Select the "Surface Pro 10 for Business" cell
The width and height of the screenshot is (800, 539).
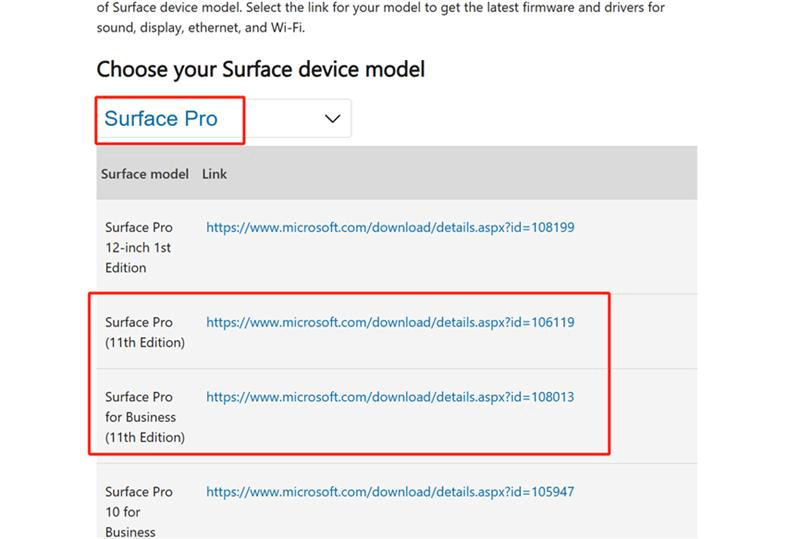139,511
